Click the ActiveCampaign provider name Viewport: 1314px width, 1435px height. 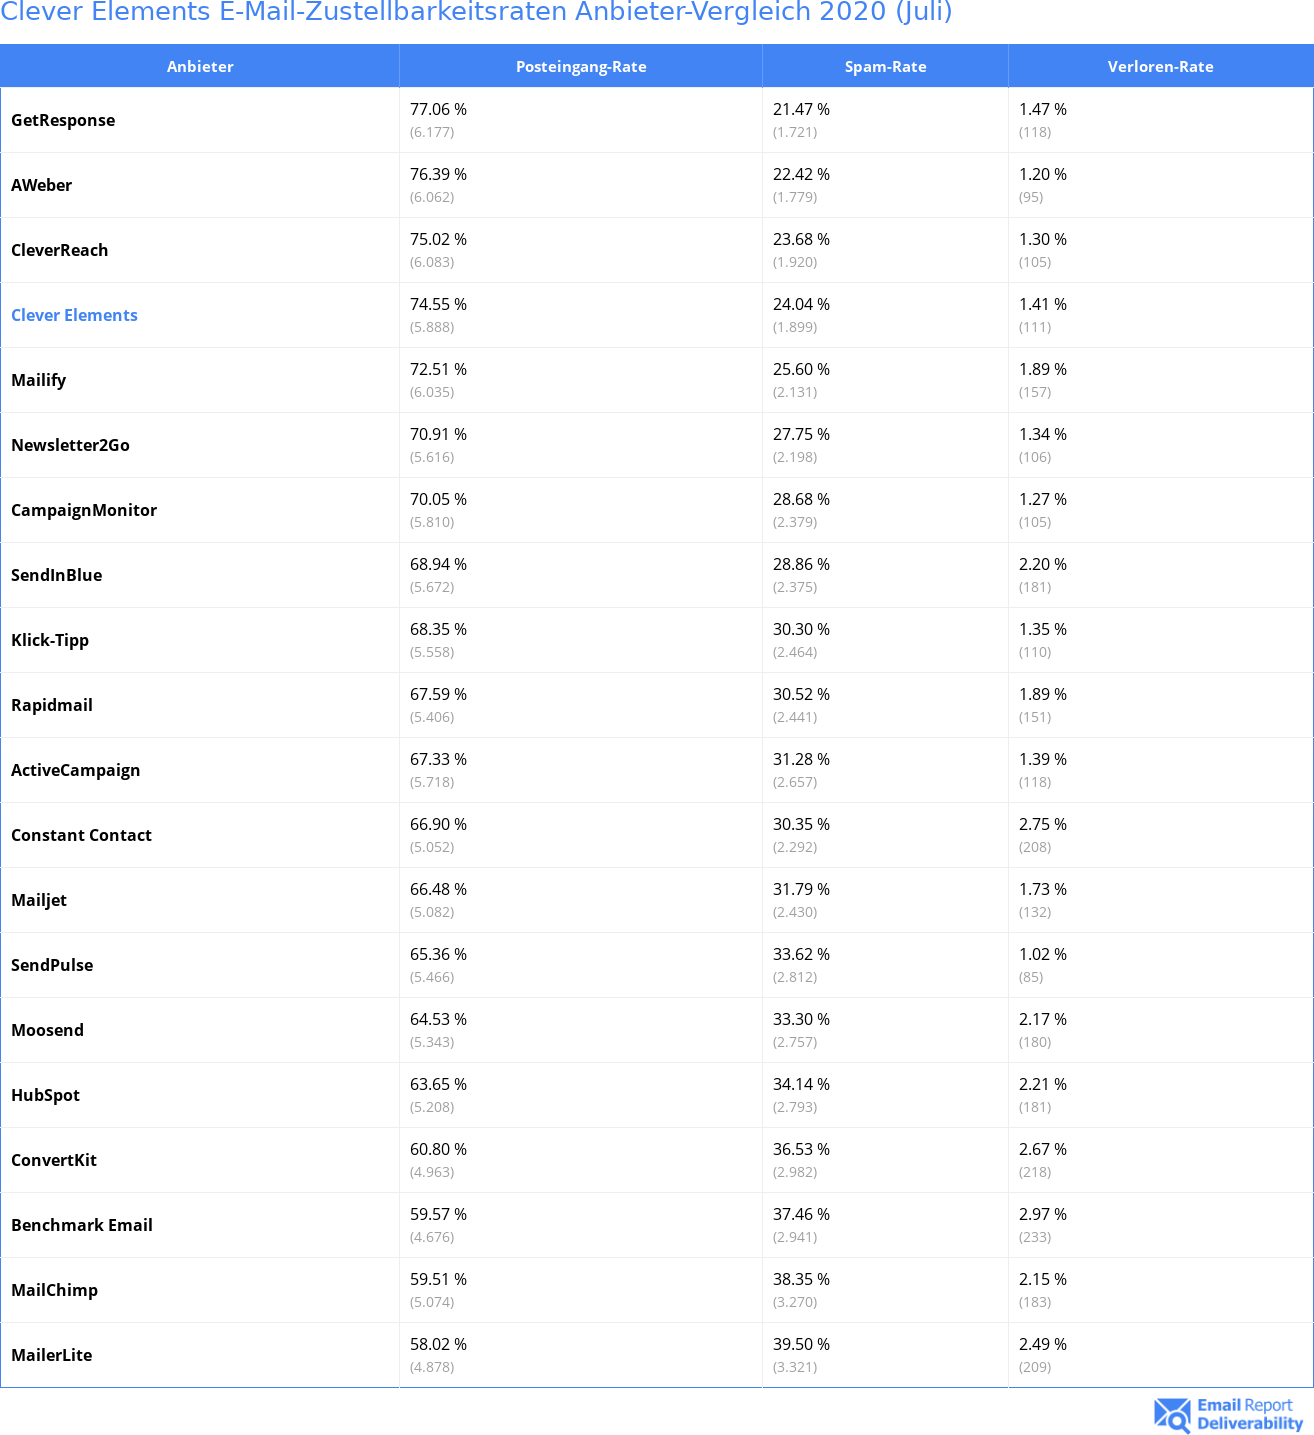pyautogui.click(x=75, y=770)
